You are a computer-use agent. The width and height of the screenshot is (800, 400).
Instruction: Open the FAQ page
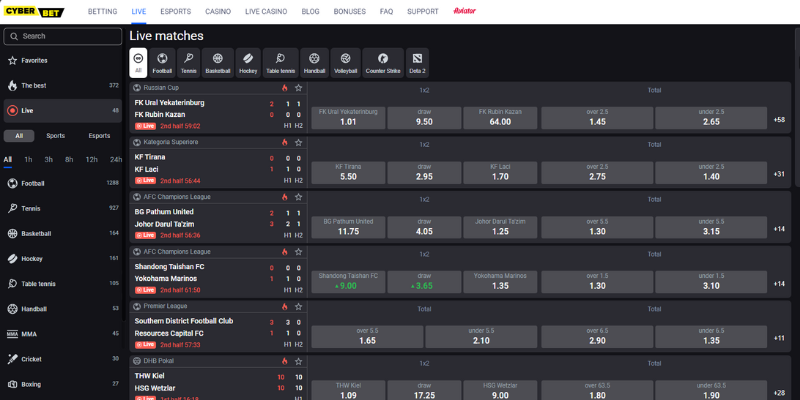tap(386, 11)
